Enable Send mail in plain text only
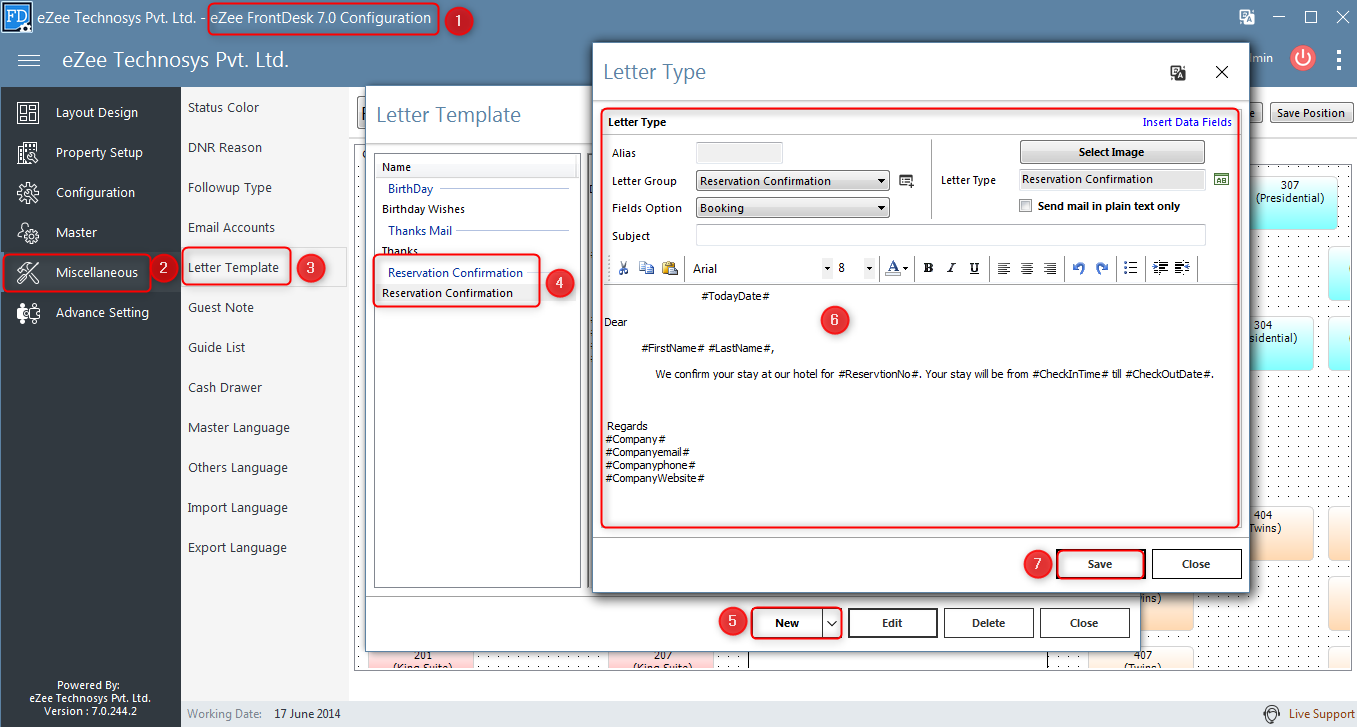 point(1025,206)
